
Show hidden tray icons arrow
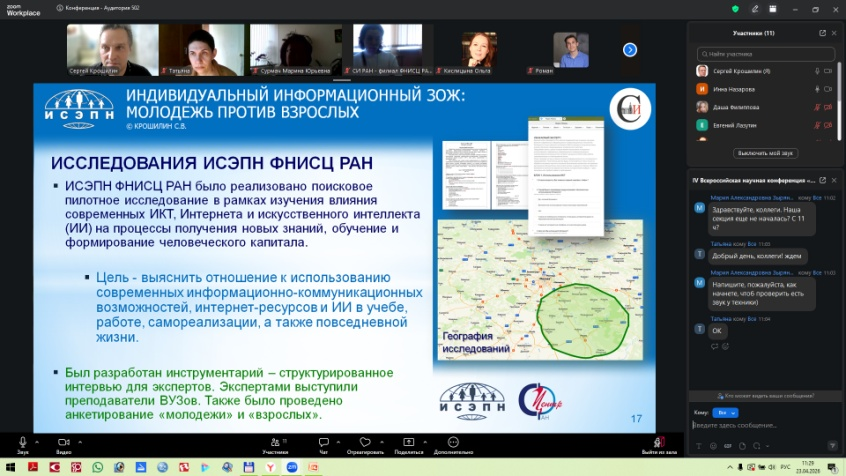[x=730, y=467]
